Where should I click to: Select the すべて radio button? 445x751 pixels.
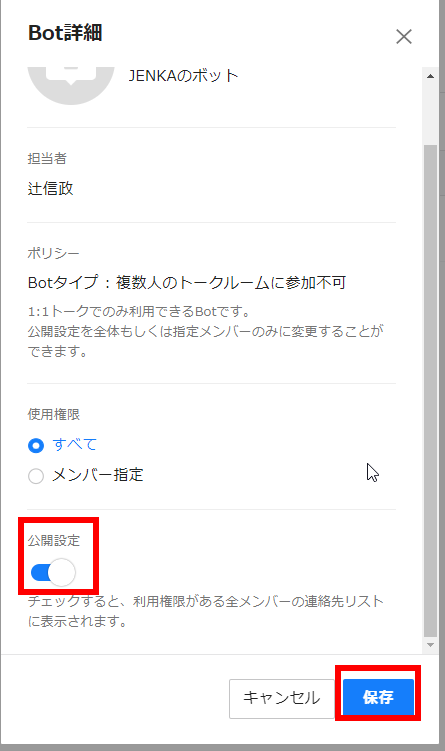[x=36, y=445]
